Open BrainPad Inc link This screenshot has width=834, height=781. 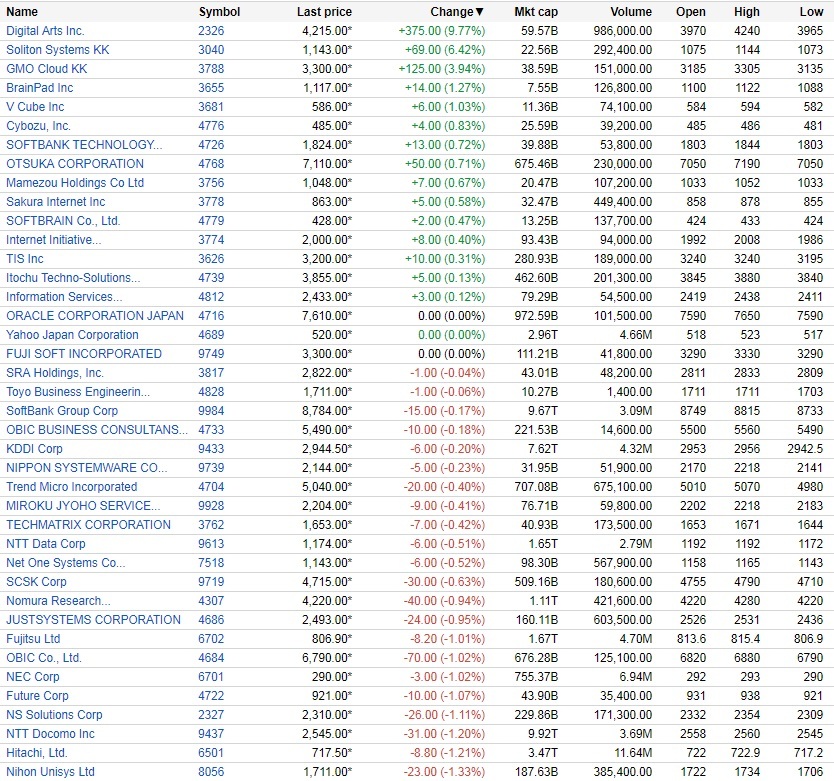(40, 88)
